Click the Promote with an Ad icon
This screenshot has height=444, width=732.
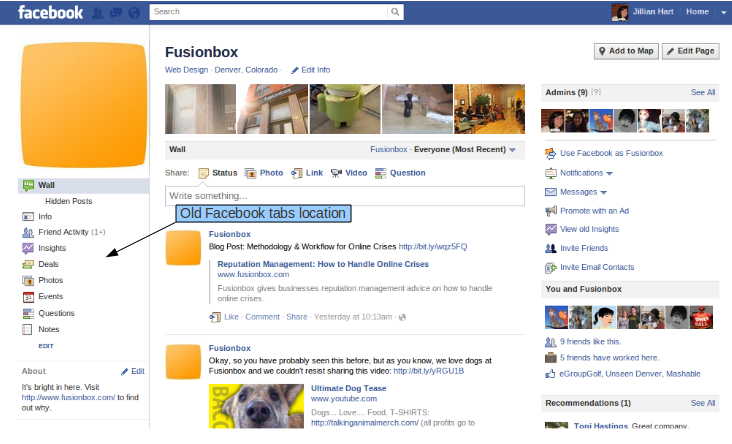550,211
